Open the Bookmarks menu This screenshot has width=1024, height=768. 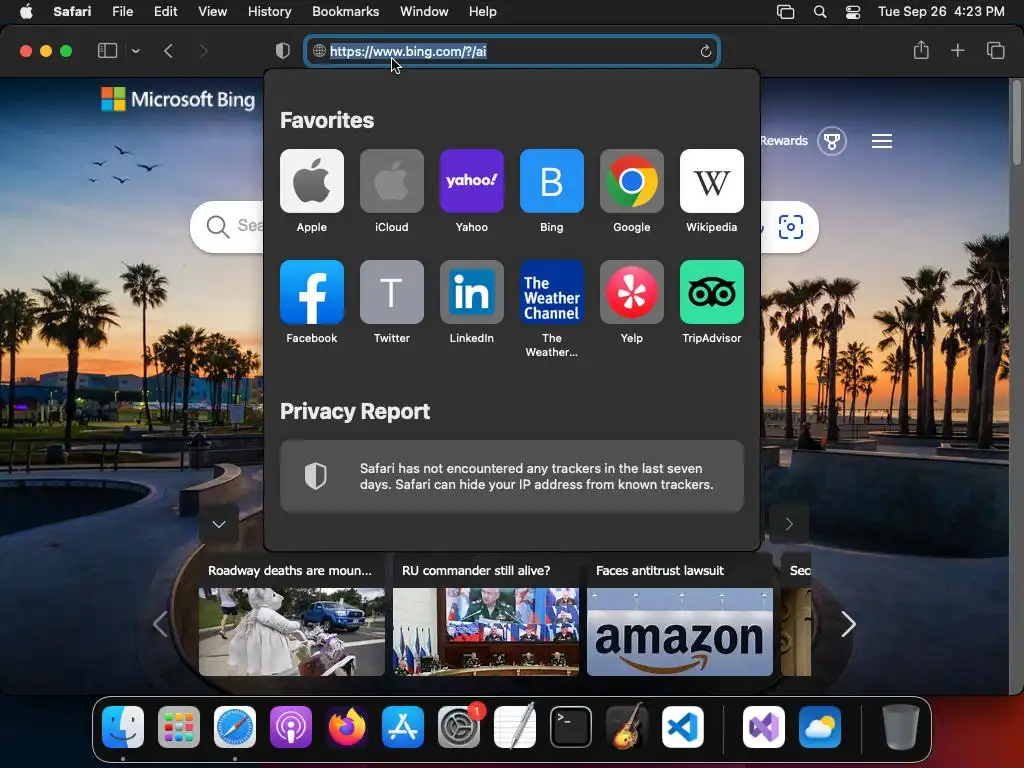[345, 12]
